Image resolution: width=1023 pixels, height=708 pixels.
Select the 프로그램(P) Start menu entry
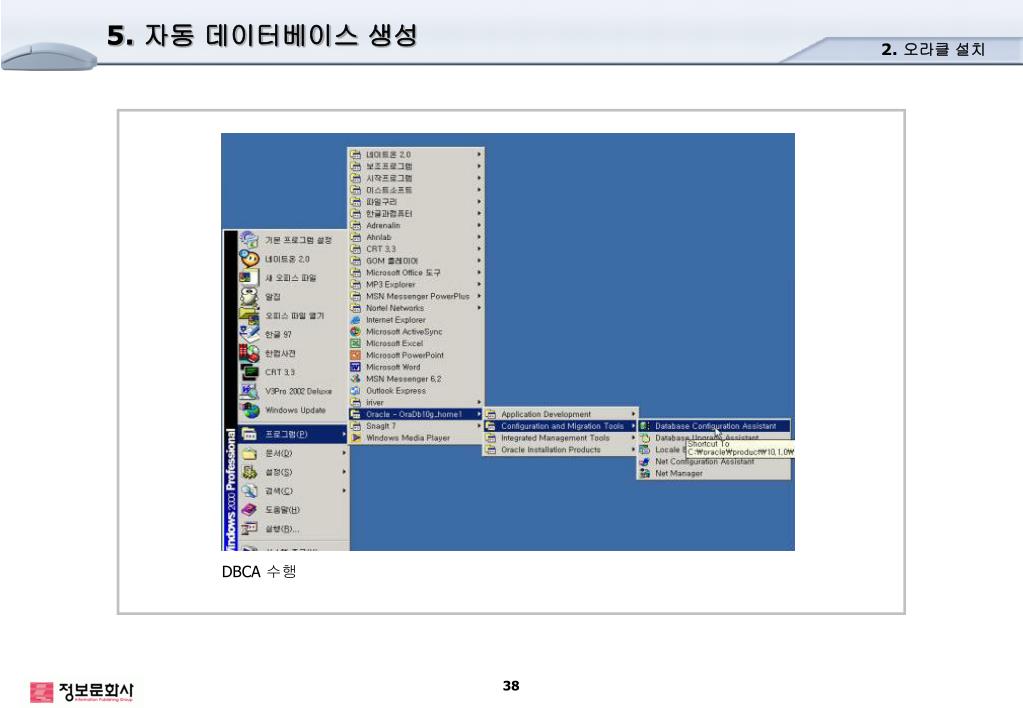point(292,434)
